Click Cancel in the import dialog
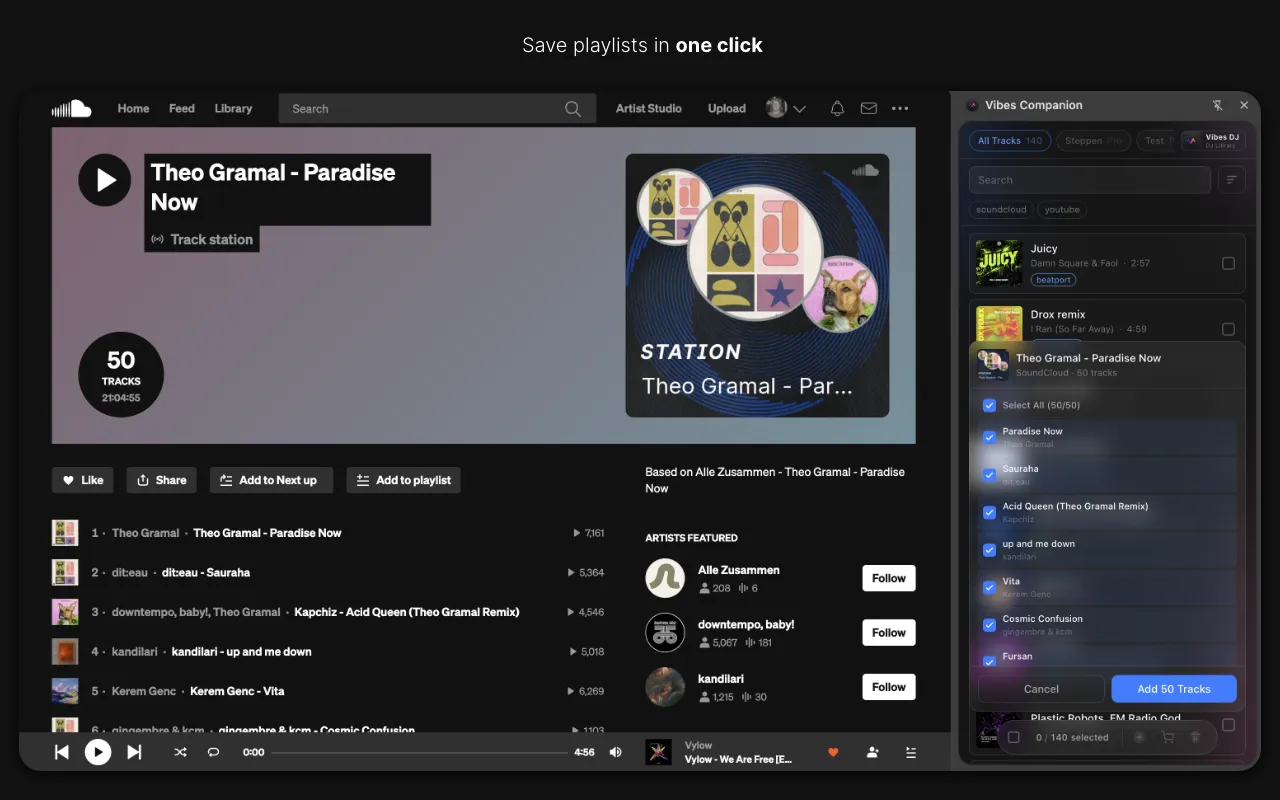 [x=1041, y=689]
